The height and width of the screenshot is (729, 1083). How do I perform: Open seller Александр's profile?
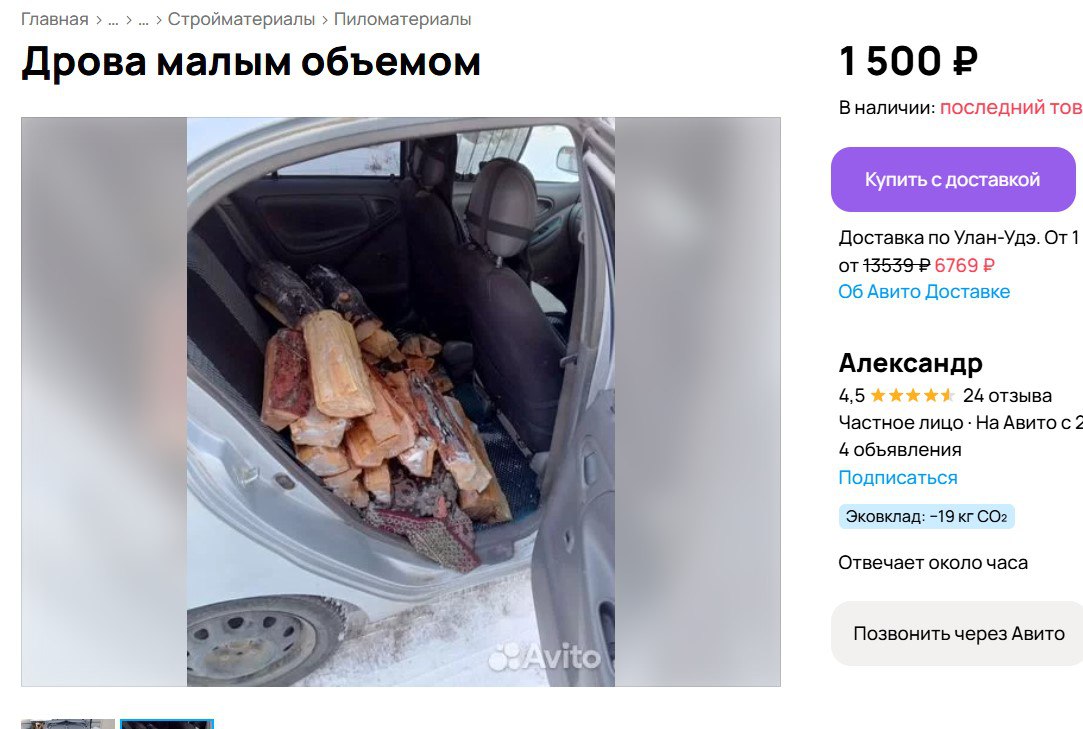pos(910,363)
